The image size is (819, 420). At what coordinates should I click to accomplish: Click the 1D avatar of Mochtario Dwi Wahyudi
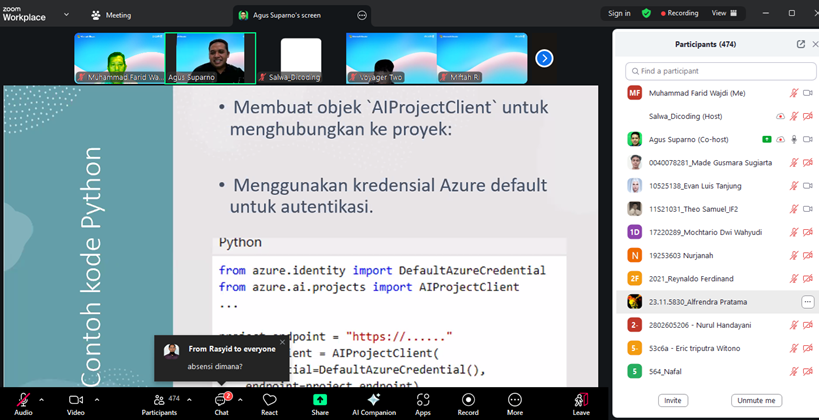point(634,232)
